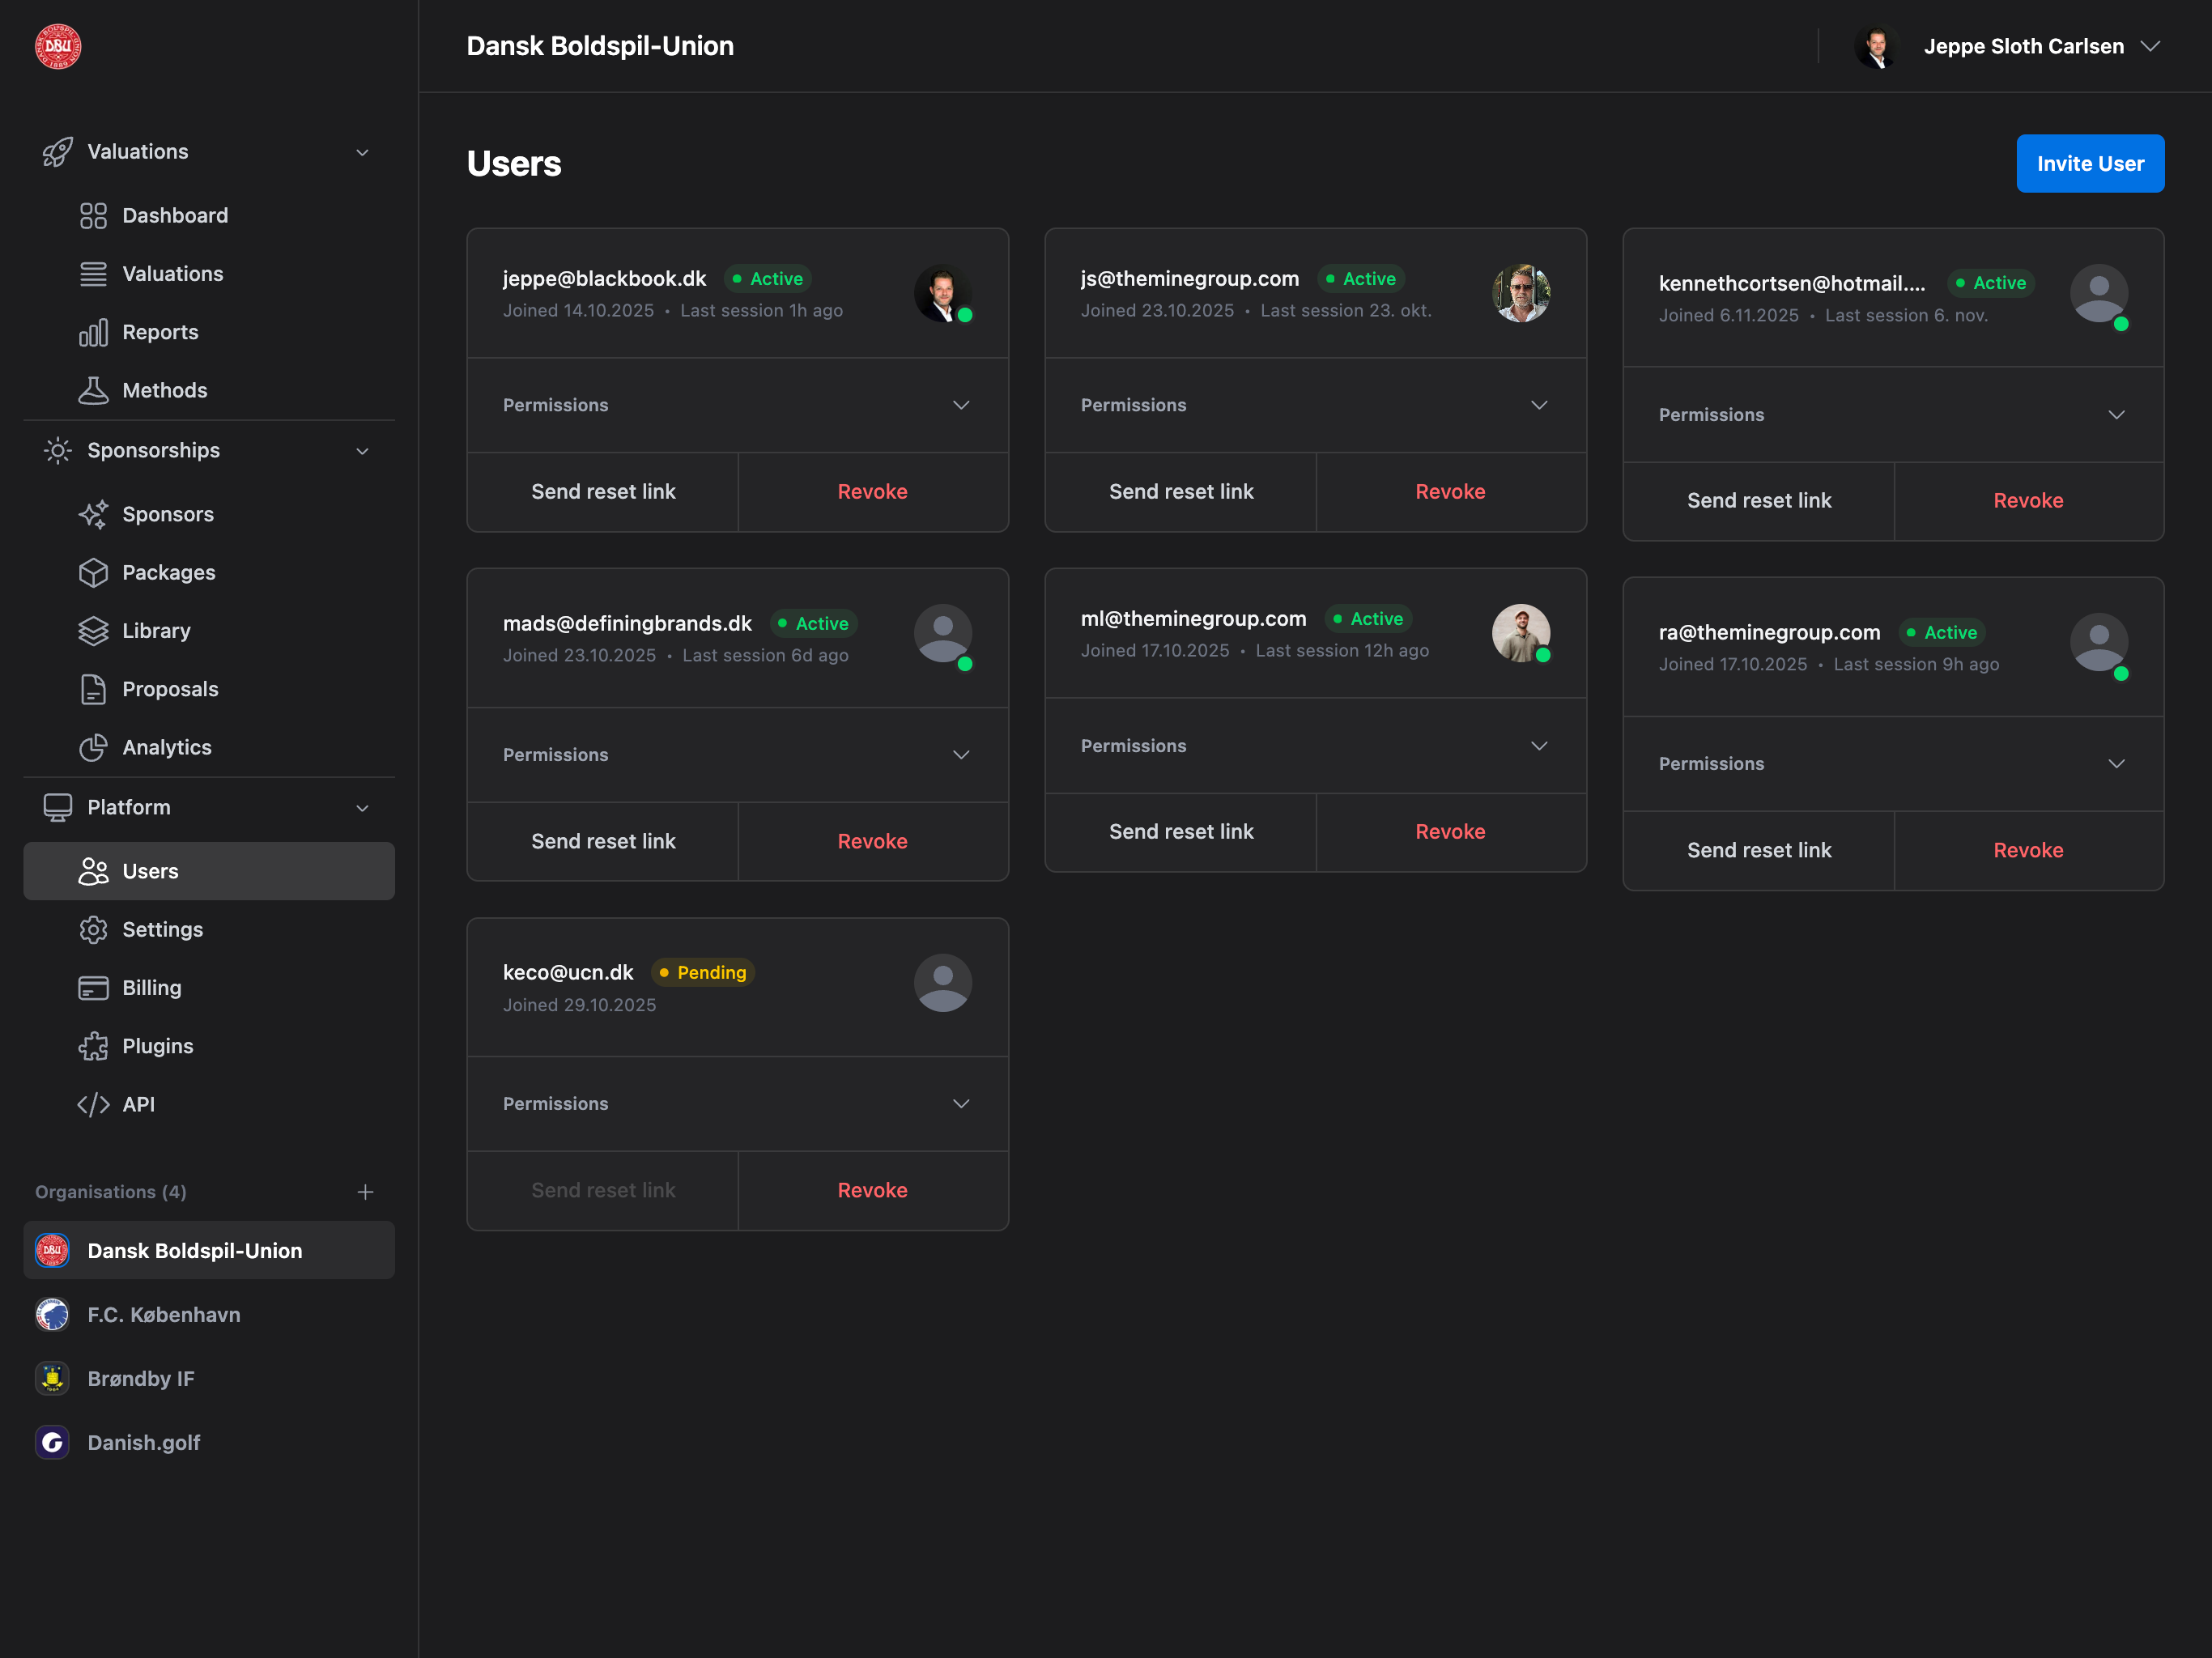Send reset link to ra@theminegroup.com
This screenshot has width=2212, height=1658.
point(1758,850)
